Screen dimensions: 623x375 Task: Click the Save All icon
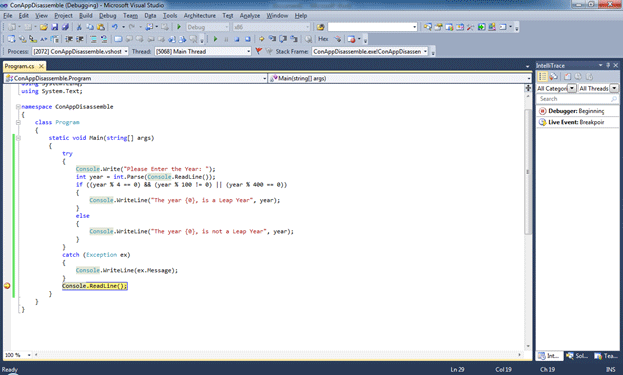coord(65,27)
